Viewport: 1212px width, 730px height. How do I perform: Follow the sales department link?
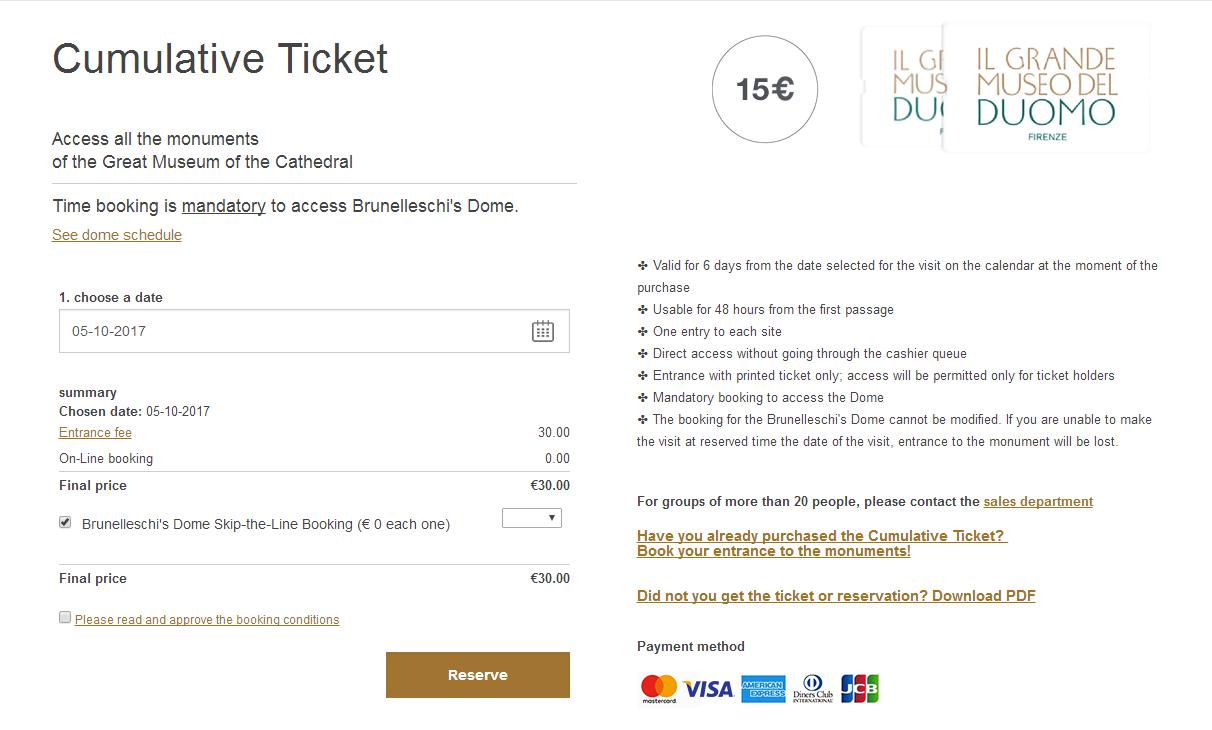tap(1038, 502)
